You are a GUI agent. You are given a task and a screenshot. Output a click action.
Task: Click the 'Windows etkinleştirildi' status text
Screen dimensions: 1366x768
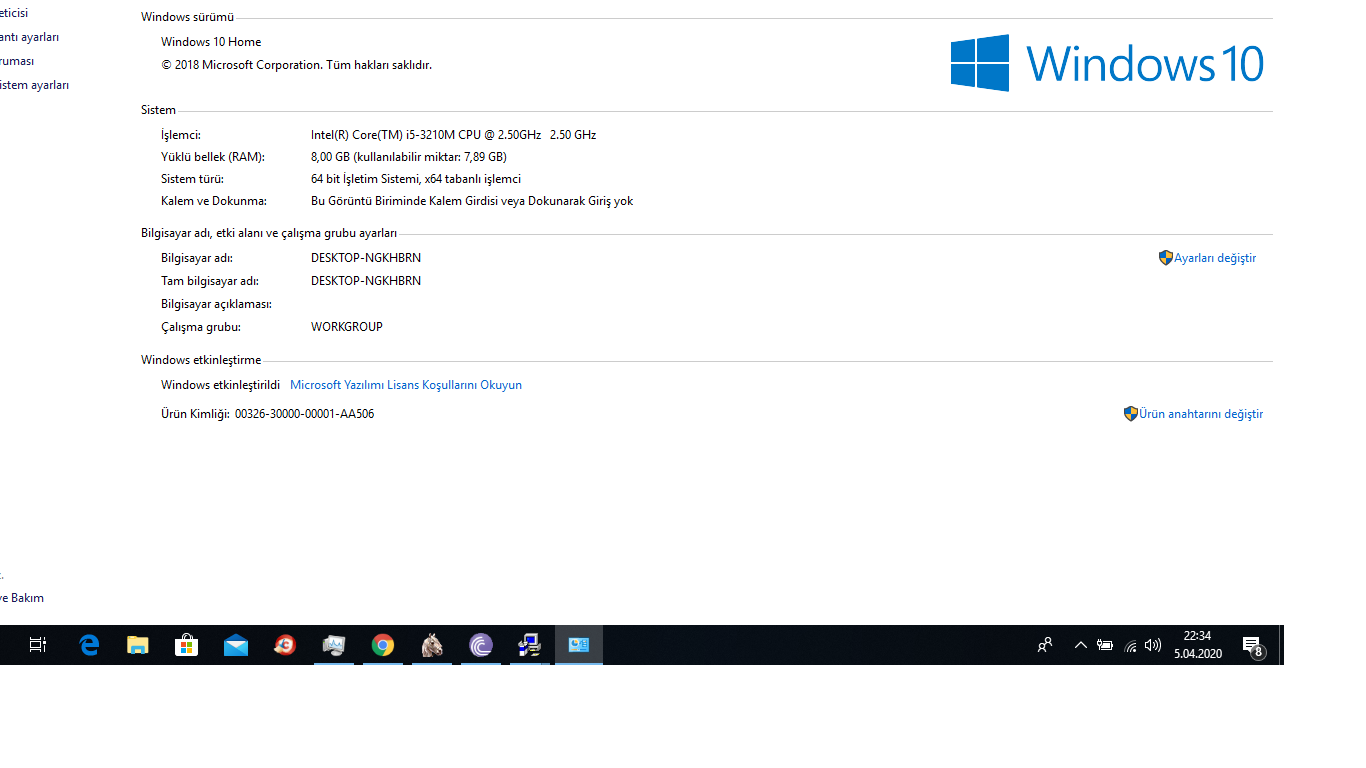pyautogui.click(x=220, y=385)
